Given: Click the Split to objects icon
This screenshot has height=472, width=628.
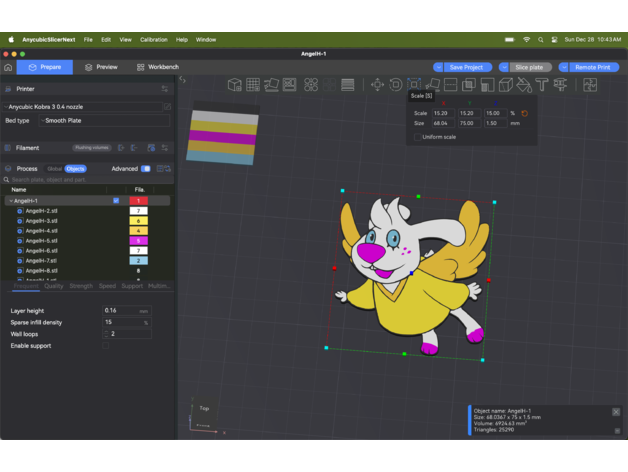Looking at the screenshot, I should 311,85.
